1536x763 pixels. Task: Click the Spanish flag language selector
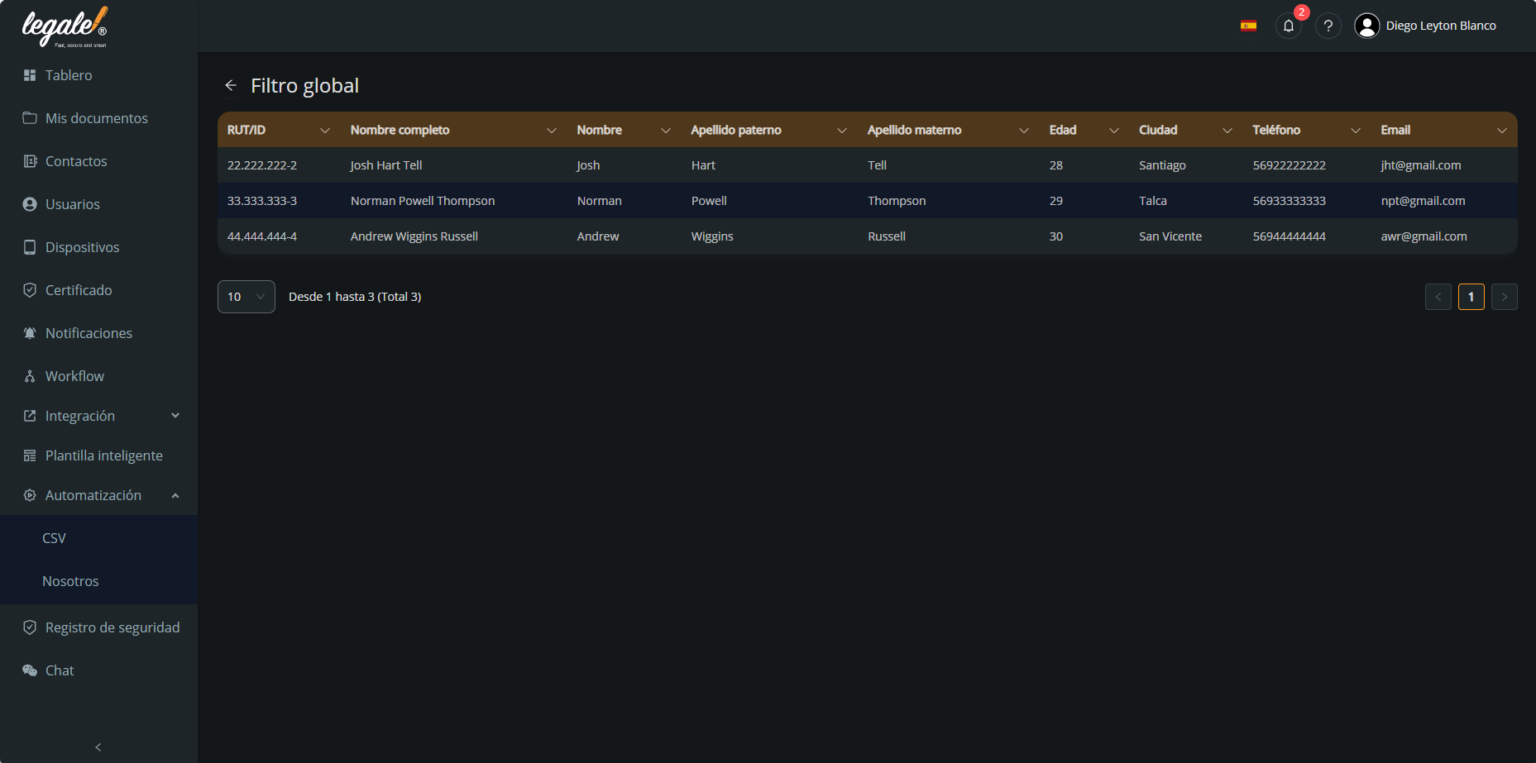coord(1248,24)
